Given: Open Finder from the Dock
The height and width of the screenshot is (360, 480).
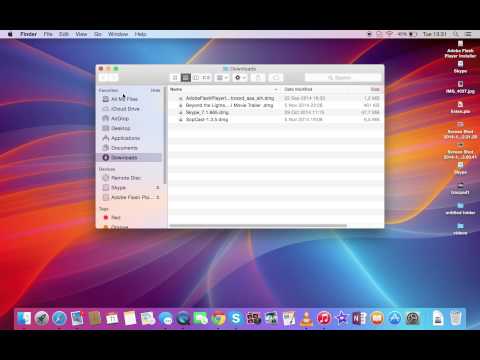Looking at the screenshot, I should 24,318.
